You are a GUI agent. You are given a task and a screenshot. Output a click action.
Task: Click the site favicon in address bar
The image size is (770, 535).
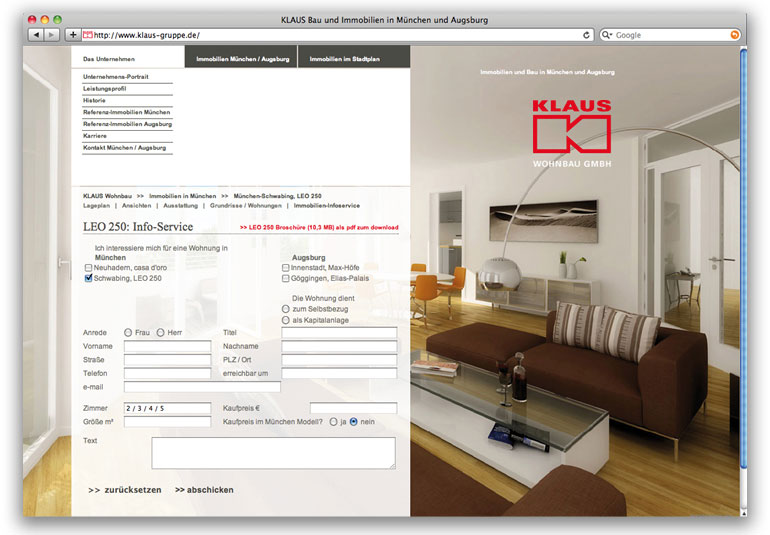point(87,35)
